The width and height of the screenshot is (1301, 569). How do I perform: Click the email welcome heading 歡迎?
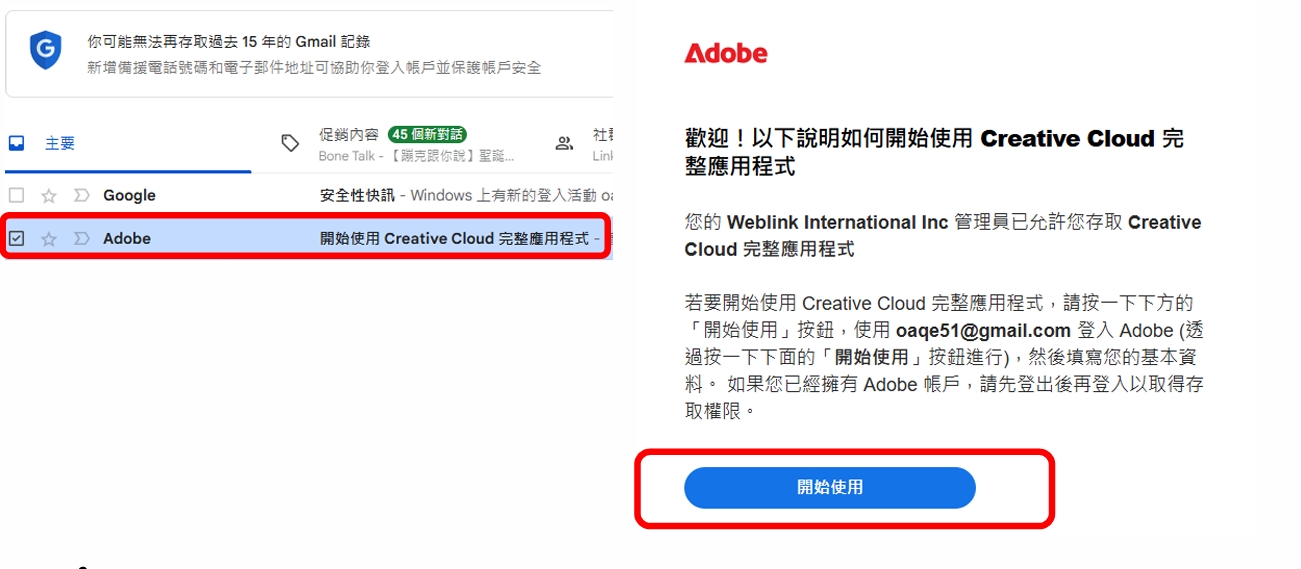tap(934, 152)
